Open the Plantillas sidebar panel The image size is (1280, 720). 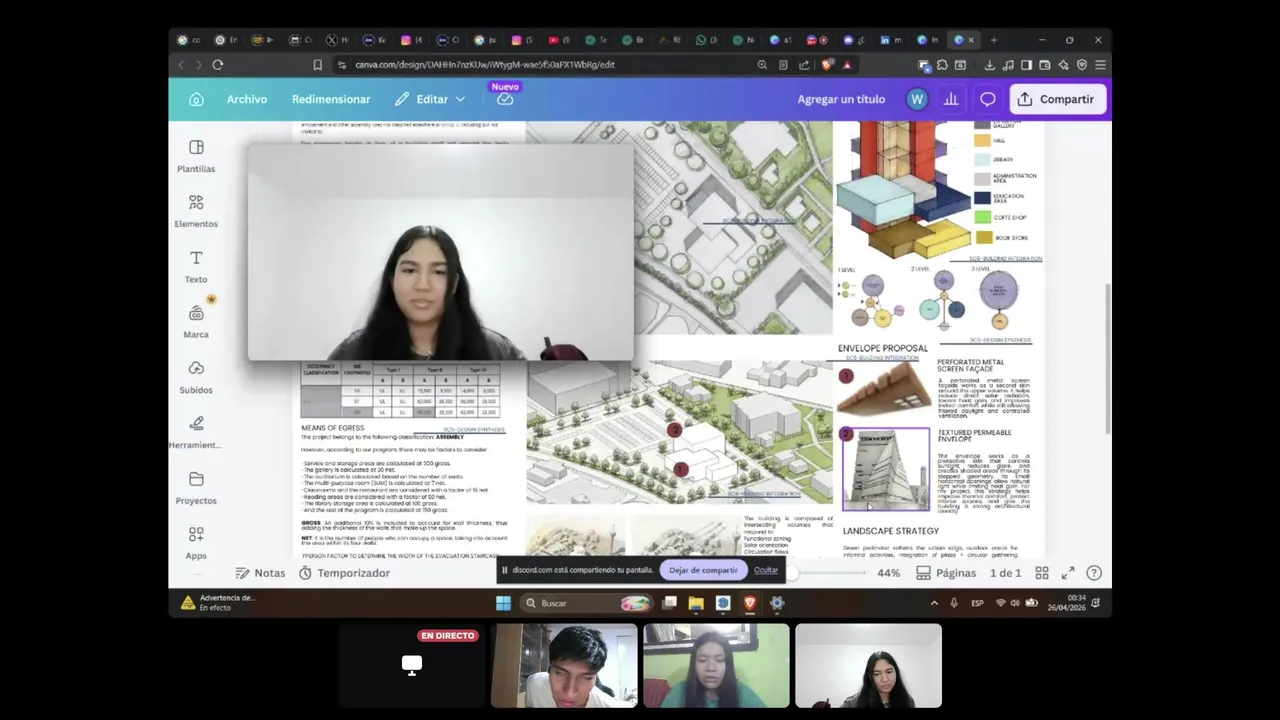[x=196, y=156]
